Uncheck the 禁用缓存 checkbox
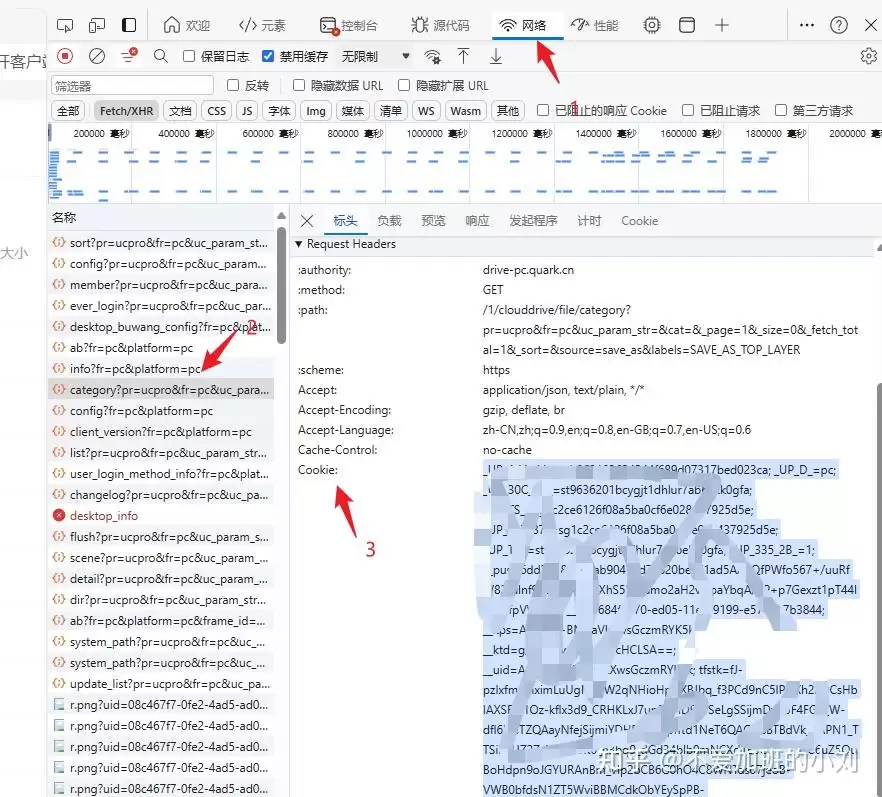 (268, 57)
